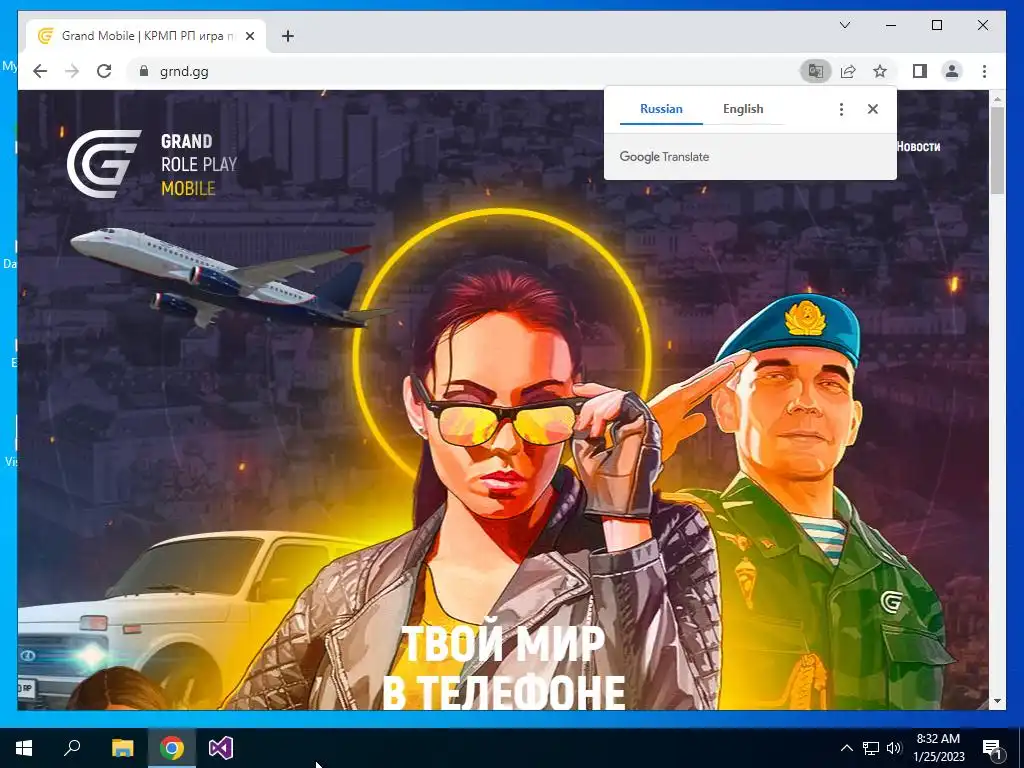1024x768 pixels.
Task: Click the page scrollbar up arrow
Action: [x=997, y=99]
